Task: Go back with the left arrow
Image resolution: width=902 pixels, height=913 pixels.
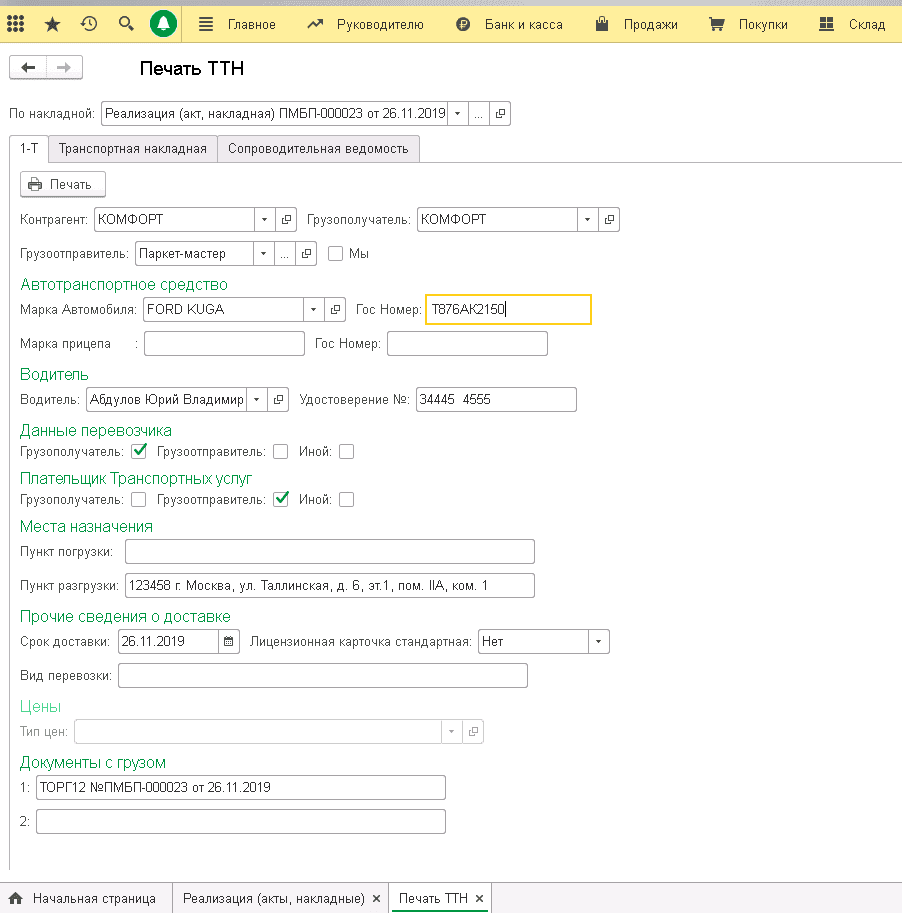Action: [x=28, y=68]
